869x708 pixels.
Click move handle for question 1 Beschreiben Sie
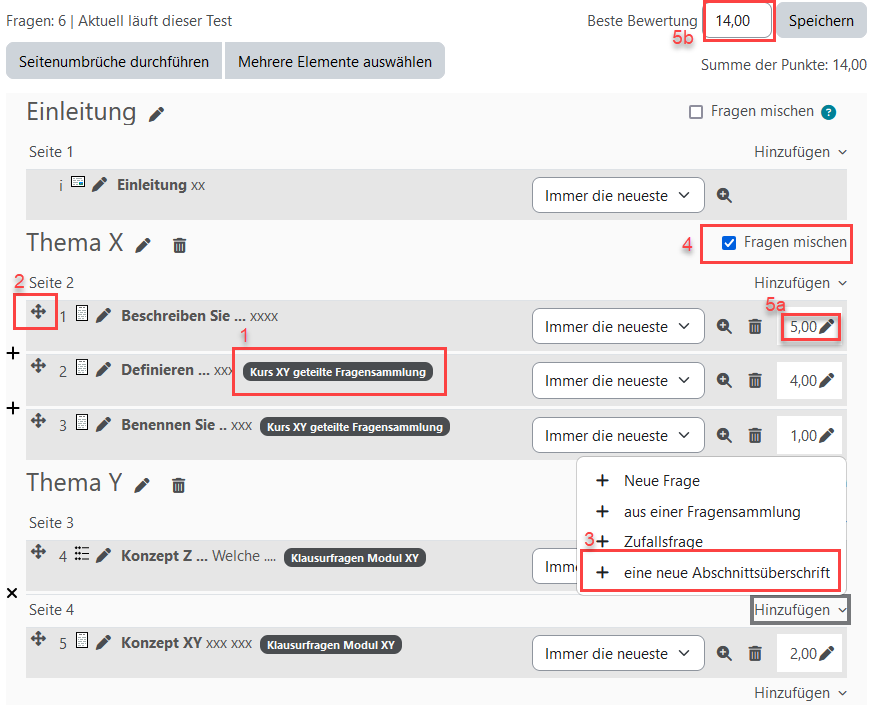click(x=38, y=312)
